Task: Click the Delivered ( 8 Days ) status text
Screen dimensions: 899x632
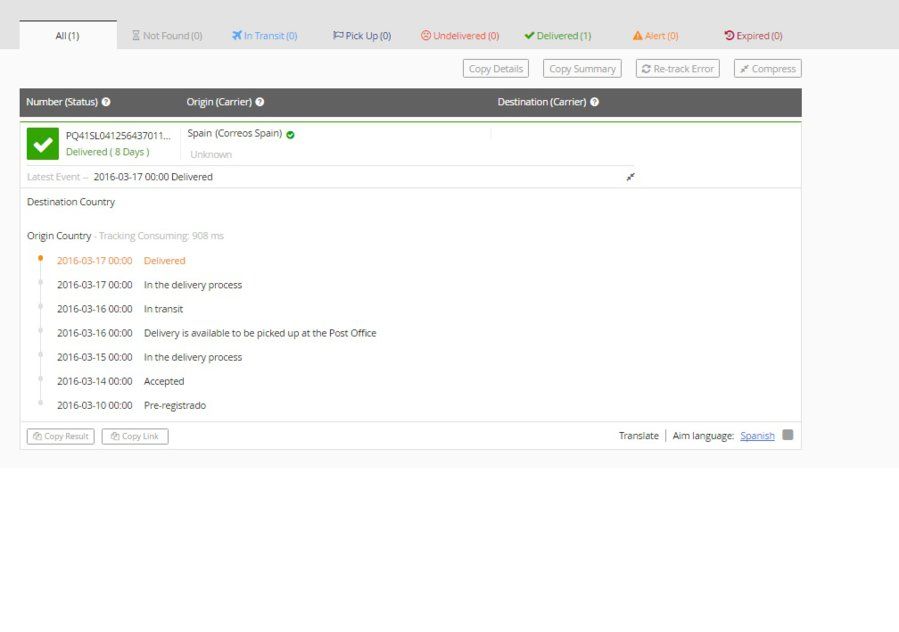Action: [x=108, y=152]
